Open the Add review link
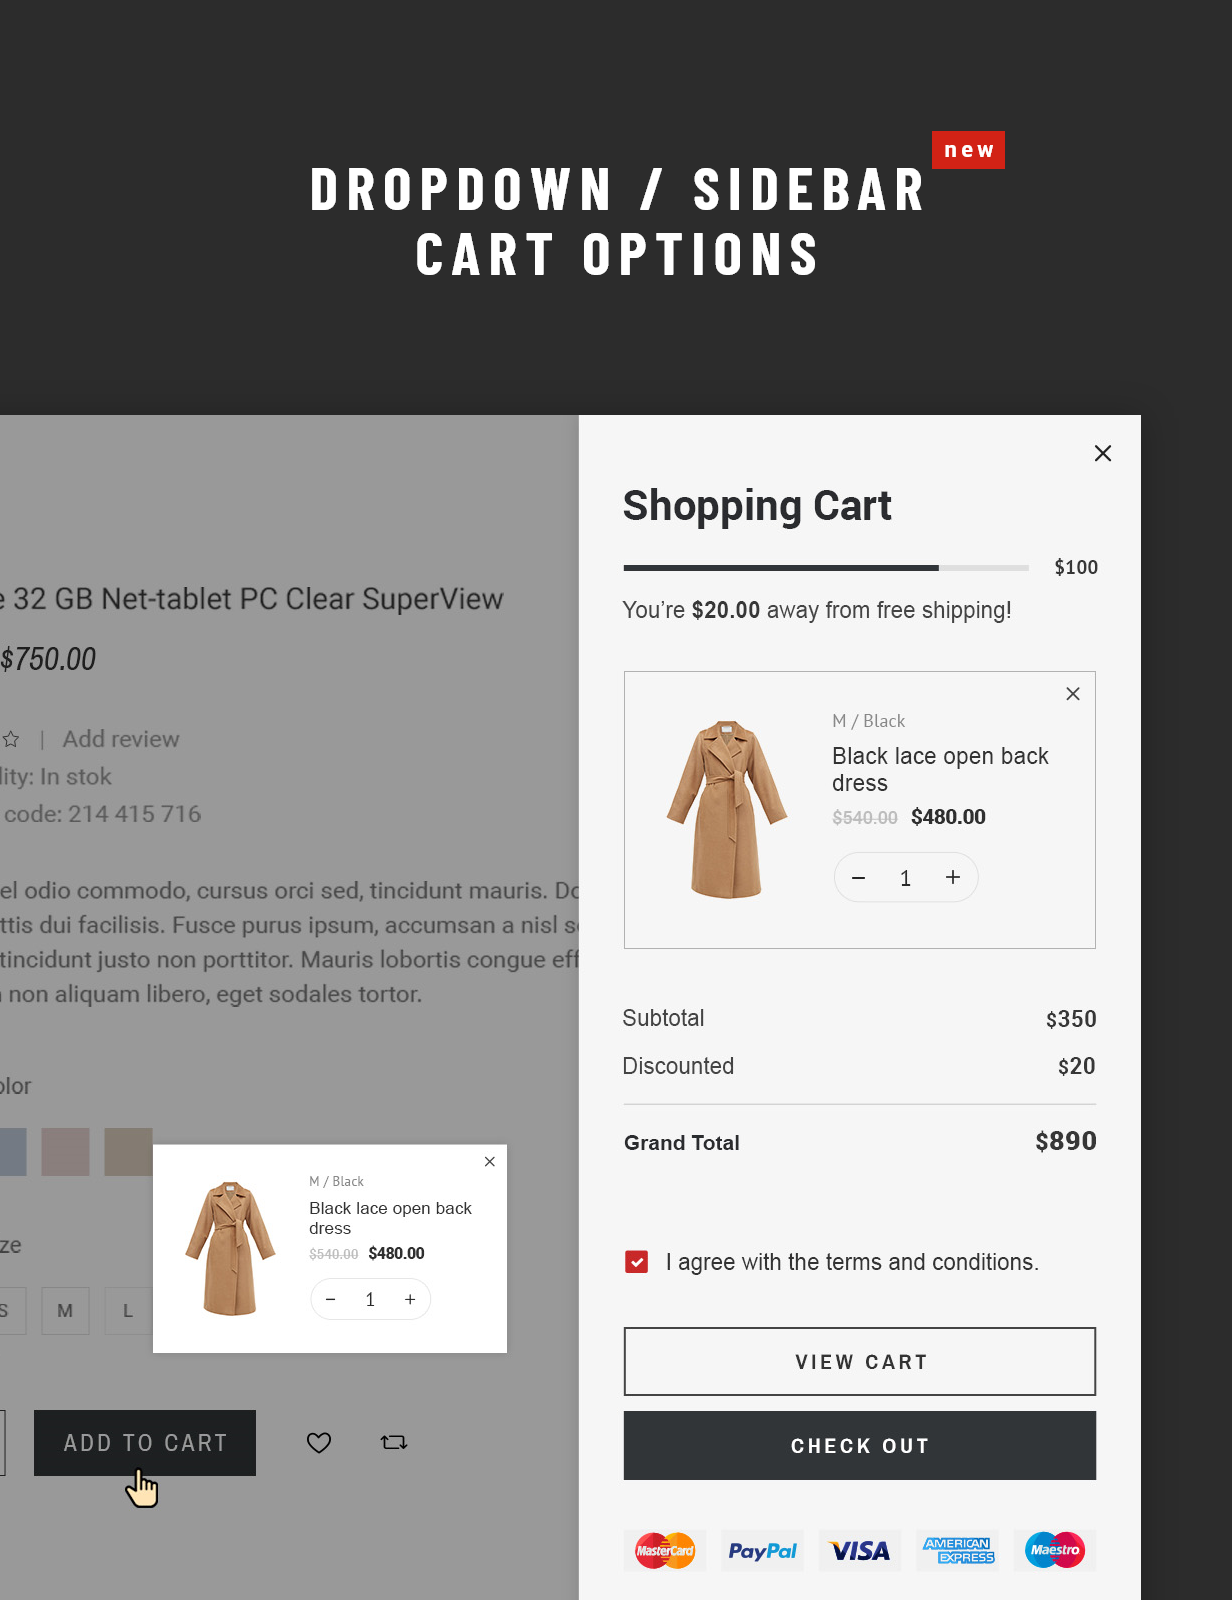 [121, 739]
